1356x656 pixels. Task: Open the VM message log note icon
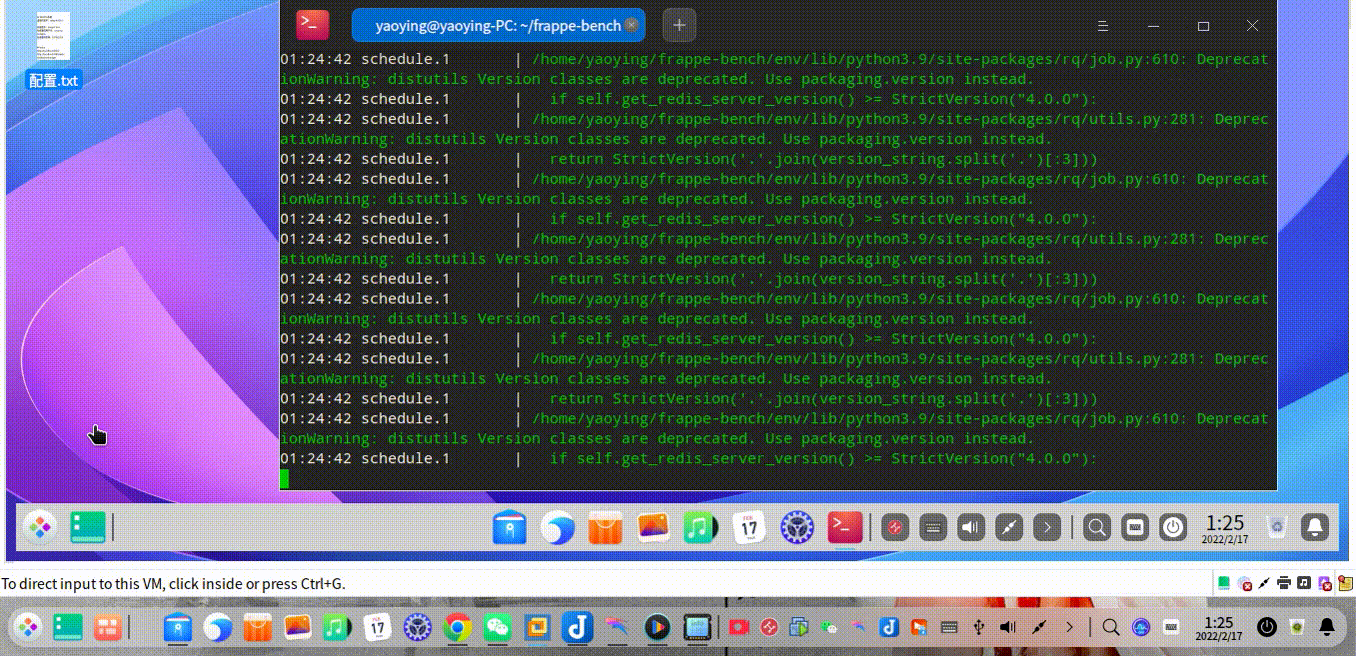pyautogui.click(x=1347, y=583)
